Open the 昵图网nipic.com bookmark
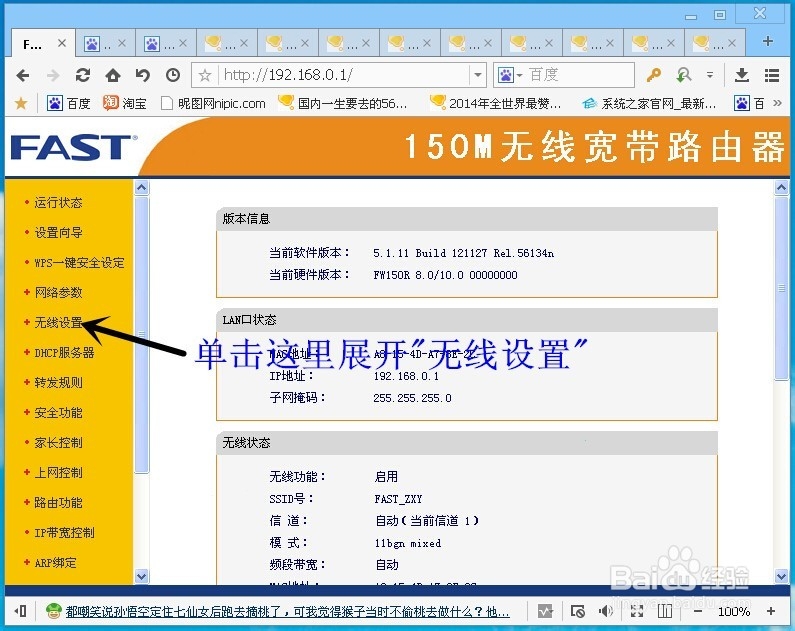 [213, 103]
